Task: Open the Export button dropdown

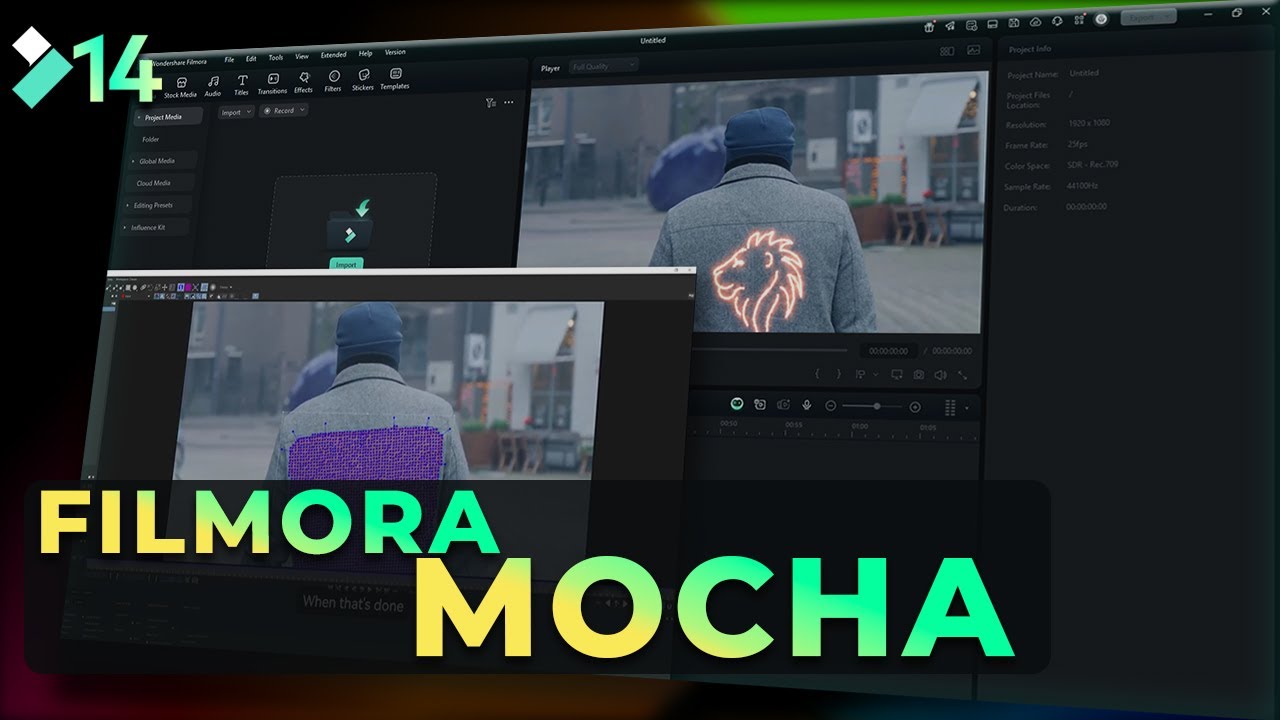Action: click(1148, 17)
